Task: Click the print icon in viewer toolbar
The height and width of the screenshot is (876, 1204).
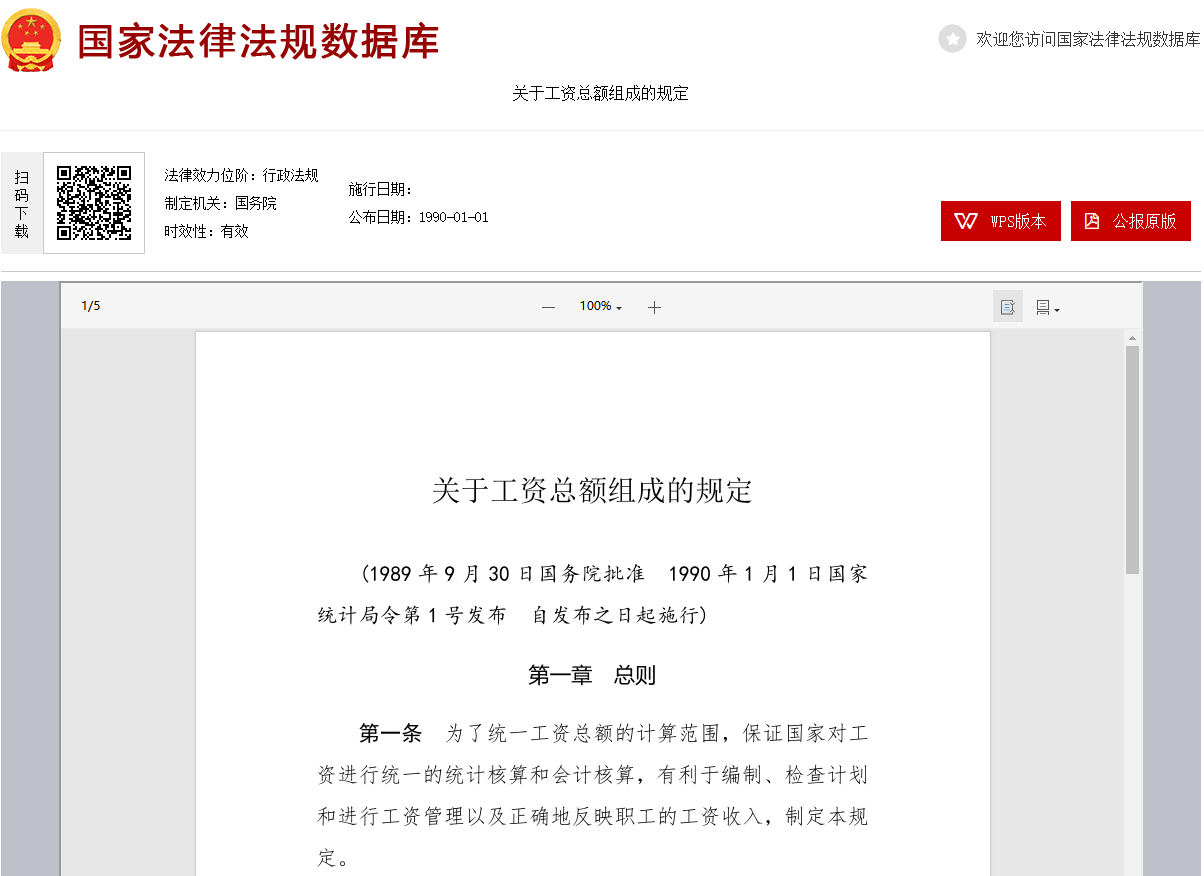Action: [x=1043, y=306]
